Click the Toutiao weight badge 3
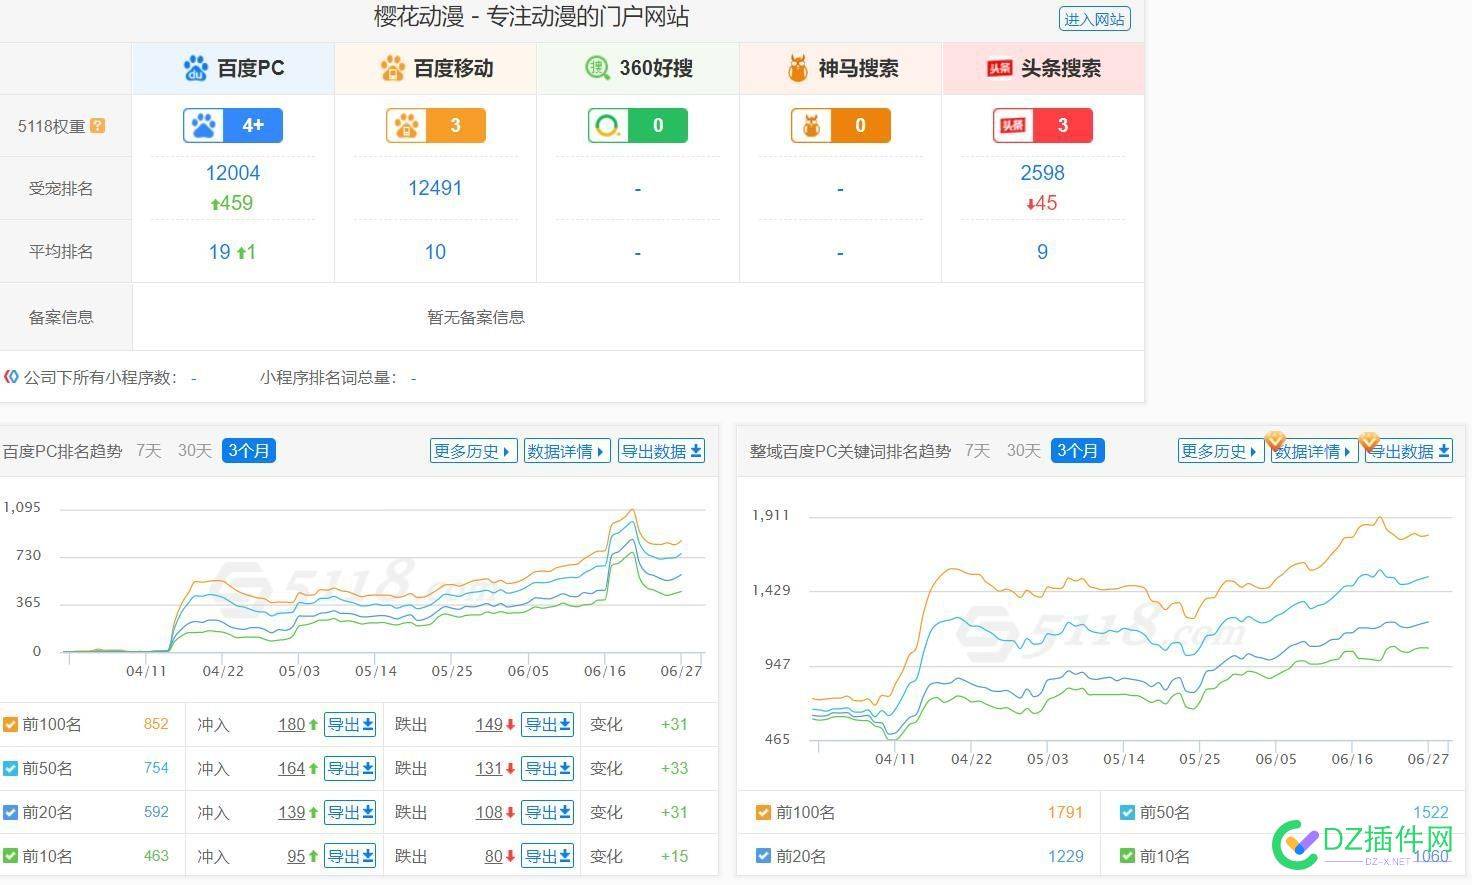 coord(1043,125)
